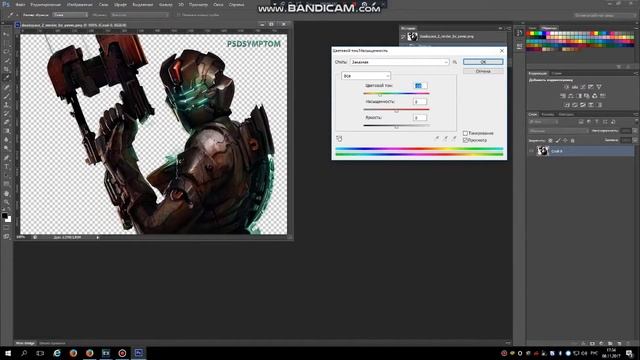This screenshot has height=360, width=640.
Task: Open the layer blend mode dropdown
Action: click(x=559, y=131)
